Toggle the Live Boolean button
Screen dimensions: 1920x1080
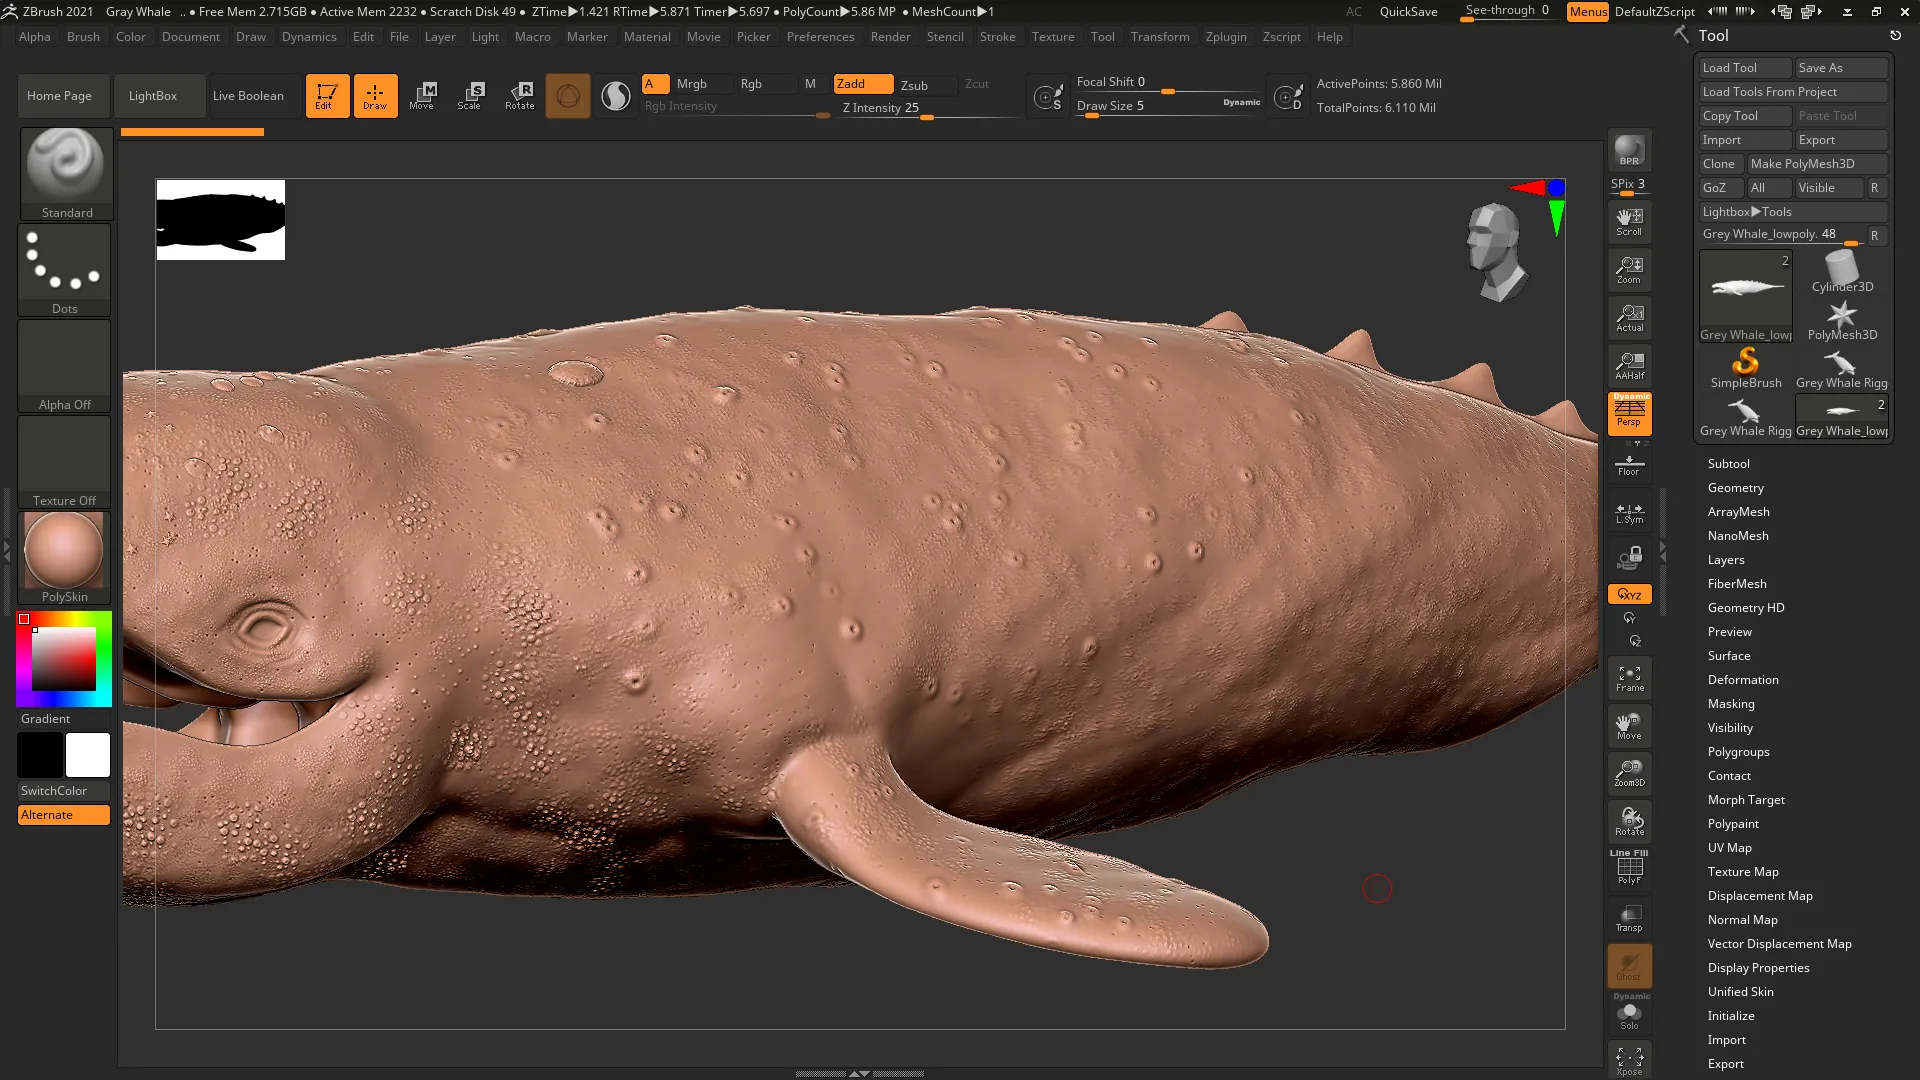[248, 96]
